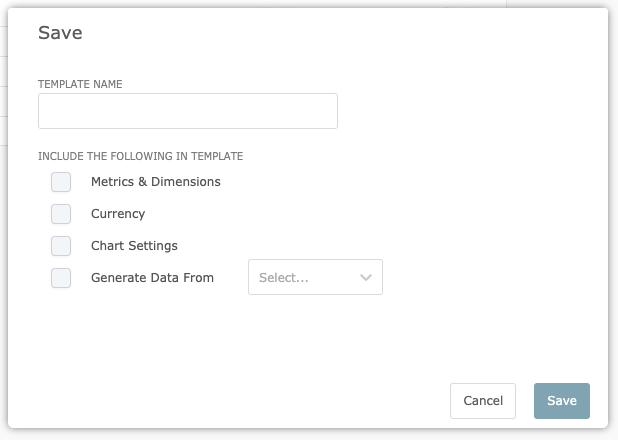This screenshot has height=440, width=618.
Task: Click the Save dialog title
Action: point(60,33)
